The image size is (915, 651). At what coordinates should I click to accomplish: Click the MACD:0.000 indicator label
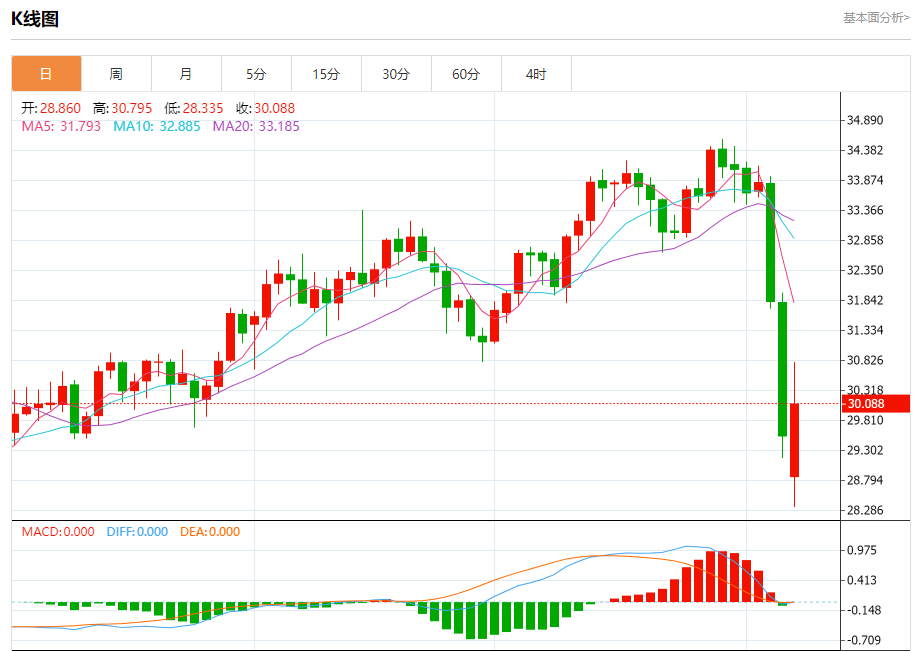point(58,531)
